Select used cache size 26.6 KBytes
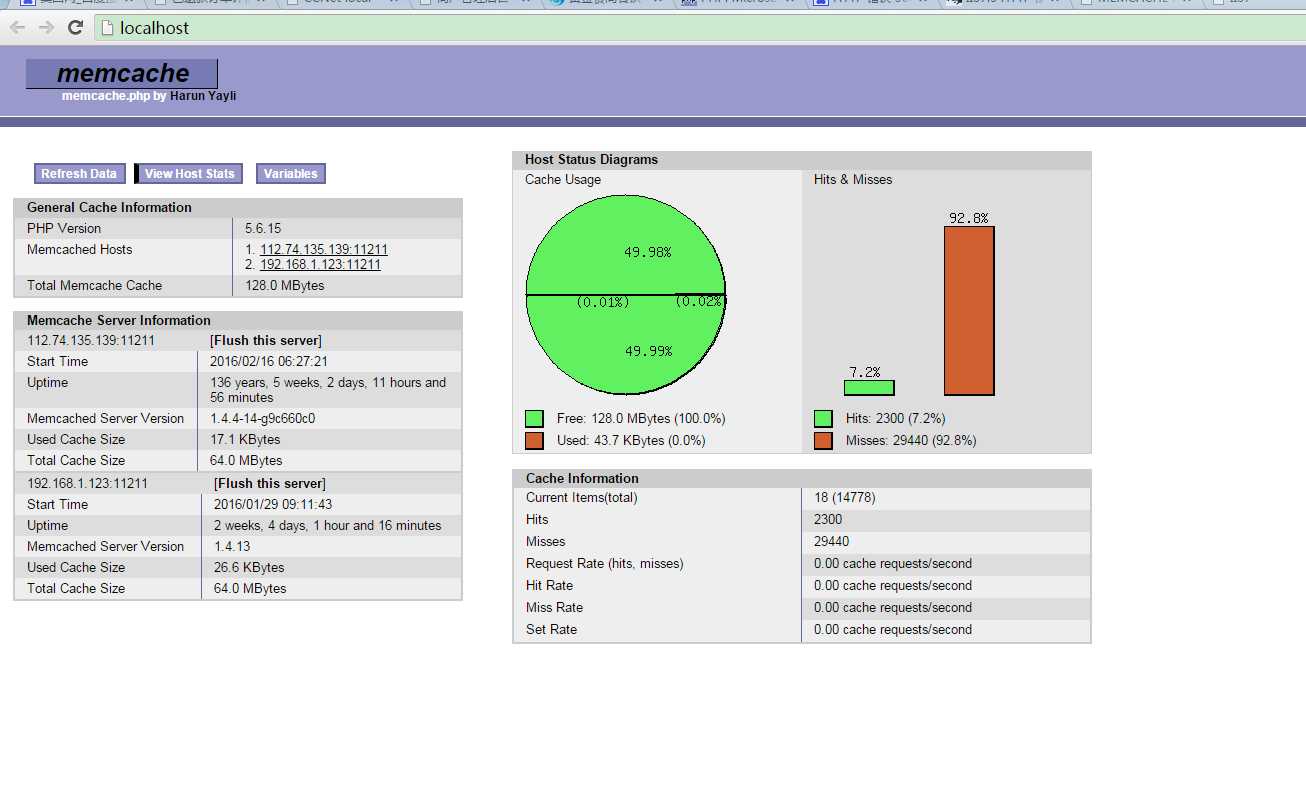 (249, 567)
